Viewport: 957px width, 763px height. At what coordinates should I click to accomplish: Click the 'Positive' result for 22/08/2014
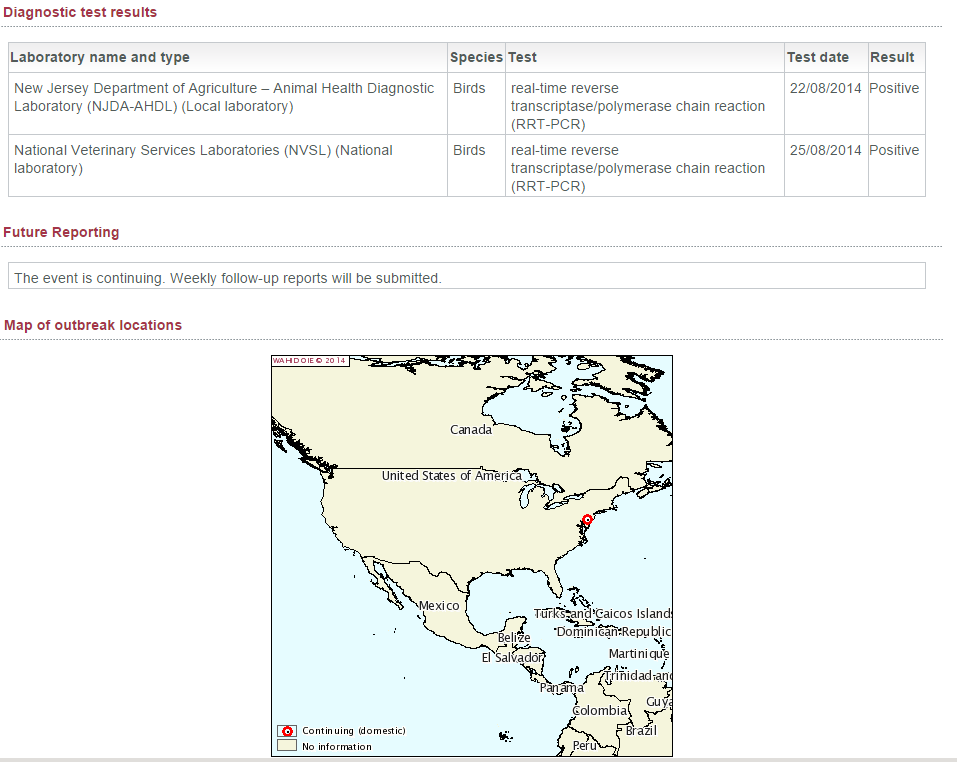pos(894,89)
